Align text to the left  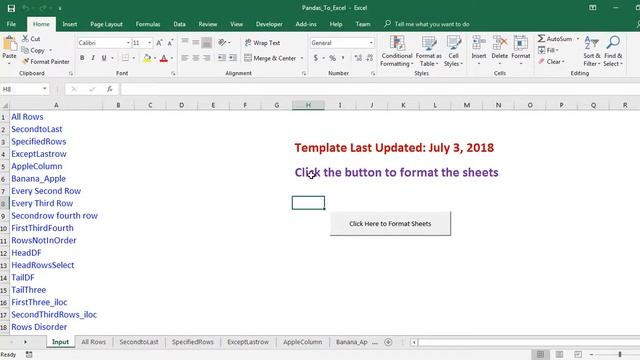[x=184, y=58]
